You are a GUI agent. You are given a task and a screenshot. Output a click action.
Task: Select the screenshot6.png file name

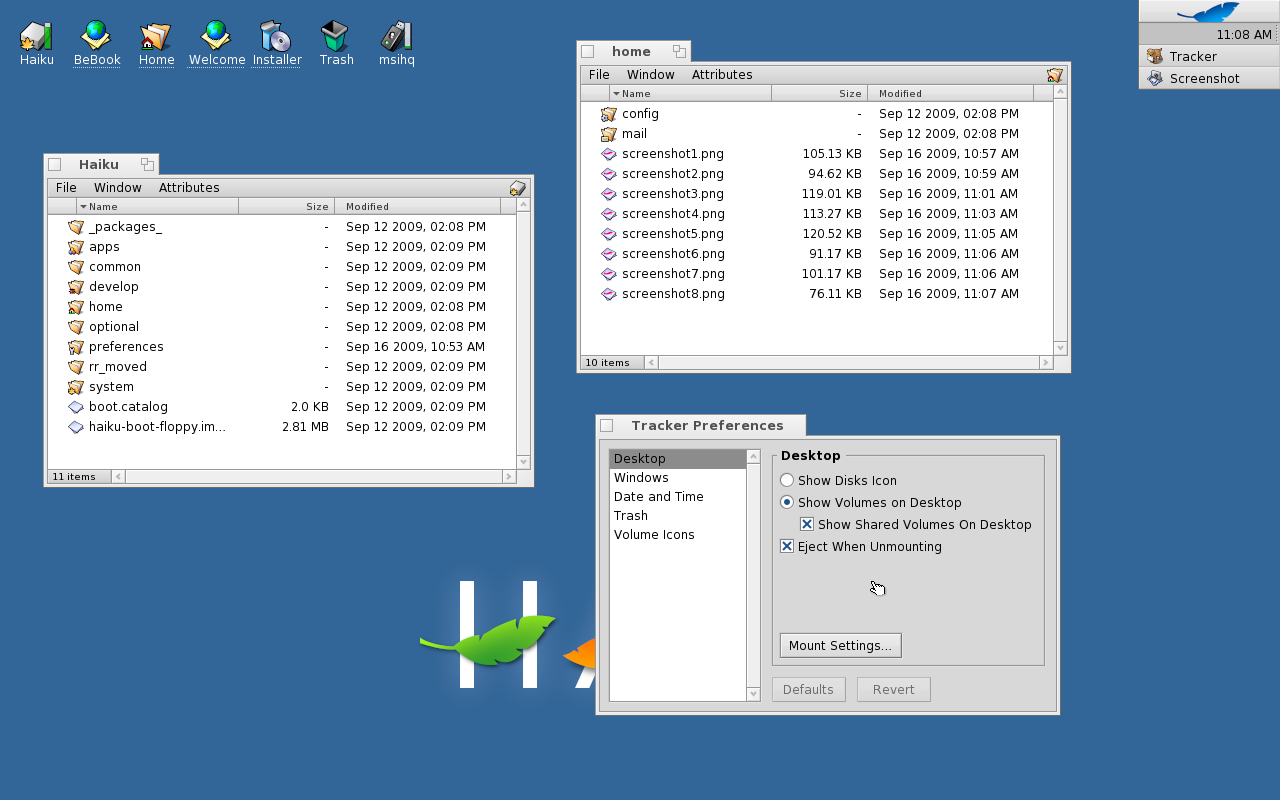[672, 254]
